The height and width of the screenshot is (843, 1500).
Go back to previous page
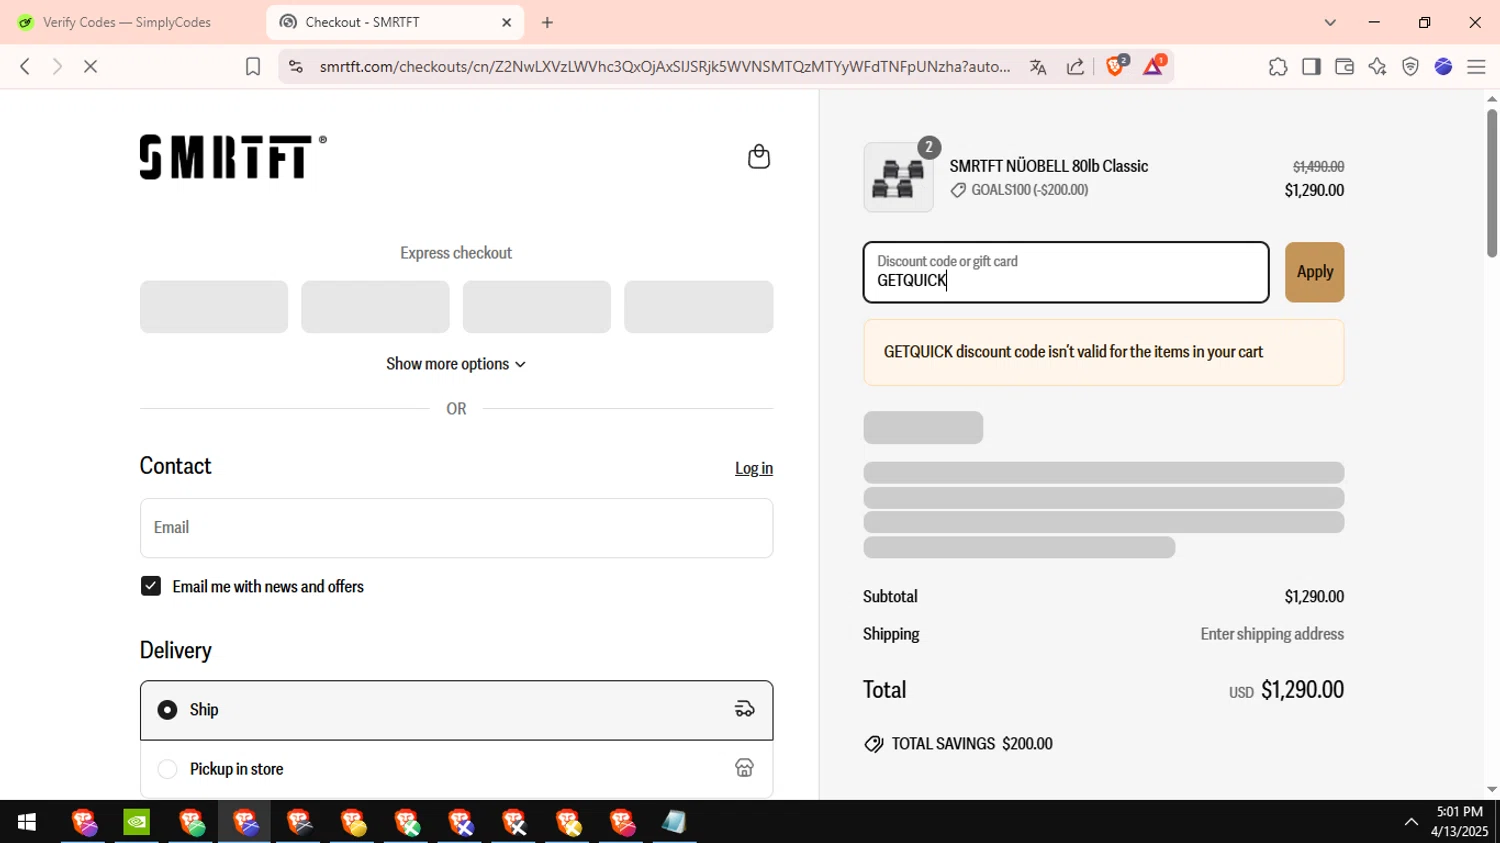[x=25, y=67]
